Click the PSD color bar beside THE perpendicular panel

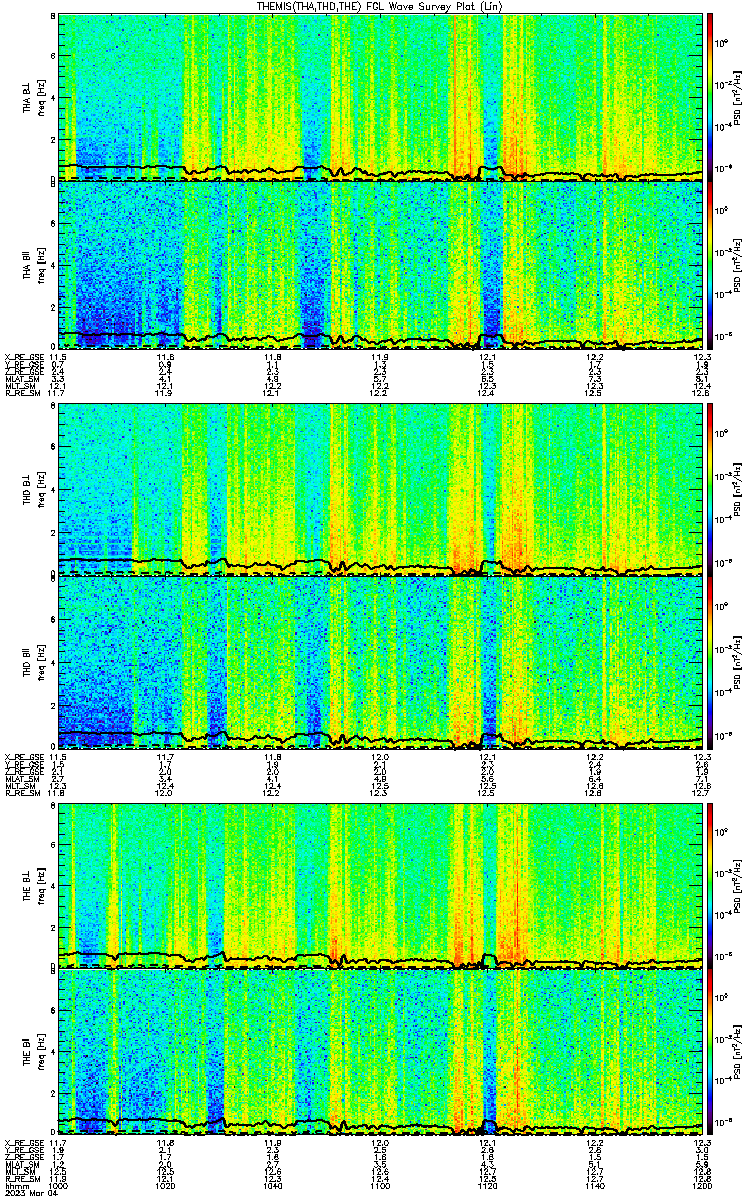point(711,884)
